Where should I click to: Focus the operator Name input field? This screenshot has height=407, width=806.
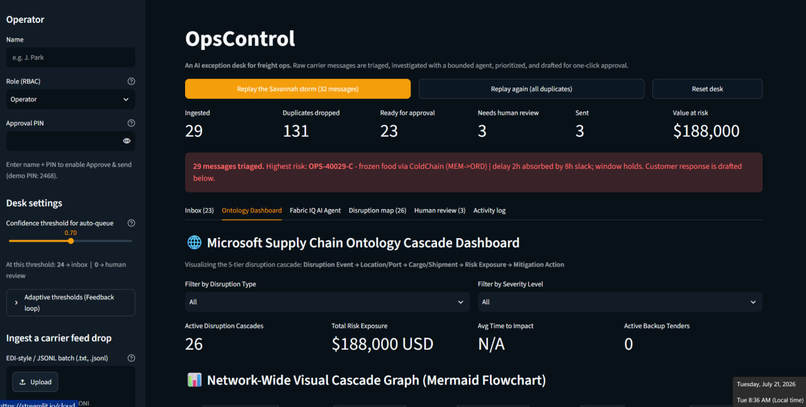tap(70, 58)
